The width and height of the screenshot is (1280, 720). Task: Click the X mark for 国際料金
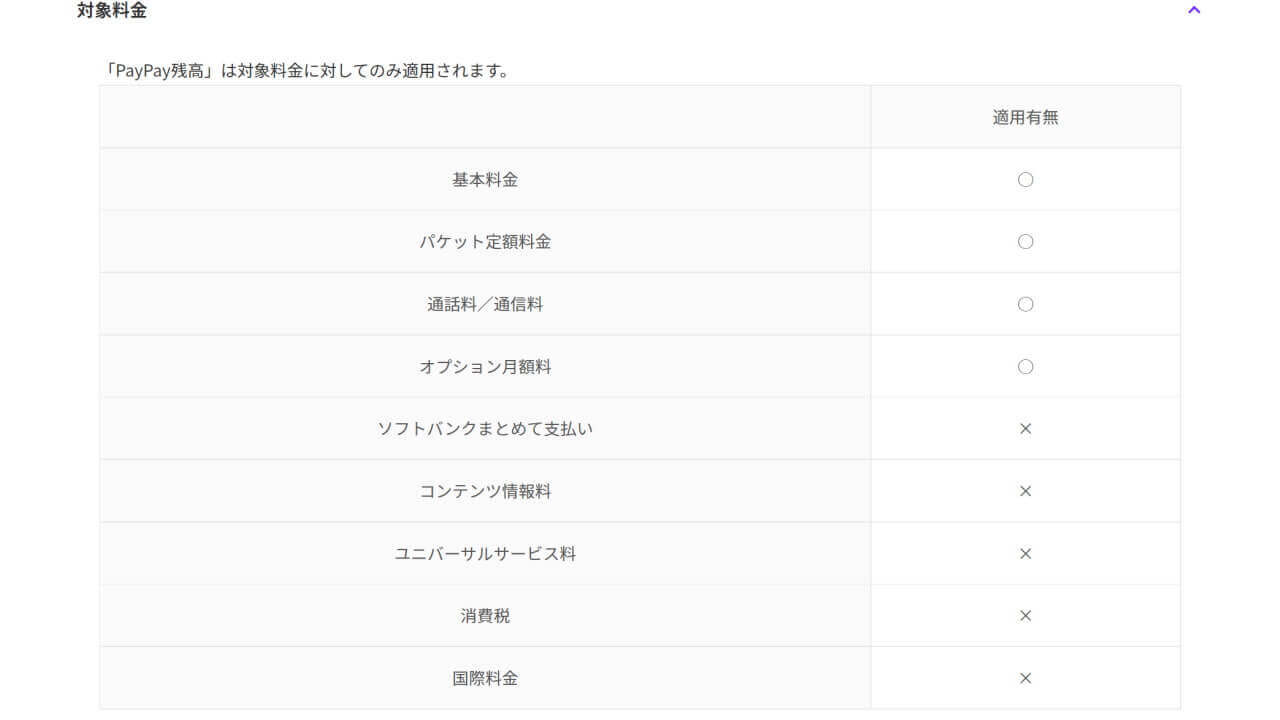[x=1025, y=678]
